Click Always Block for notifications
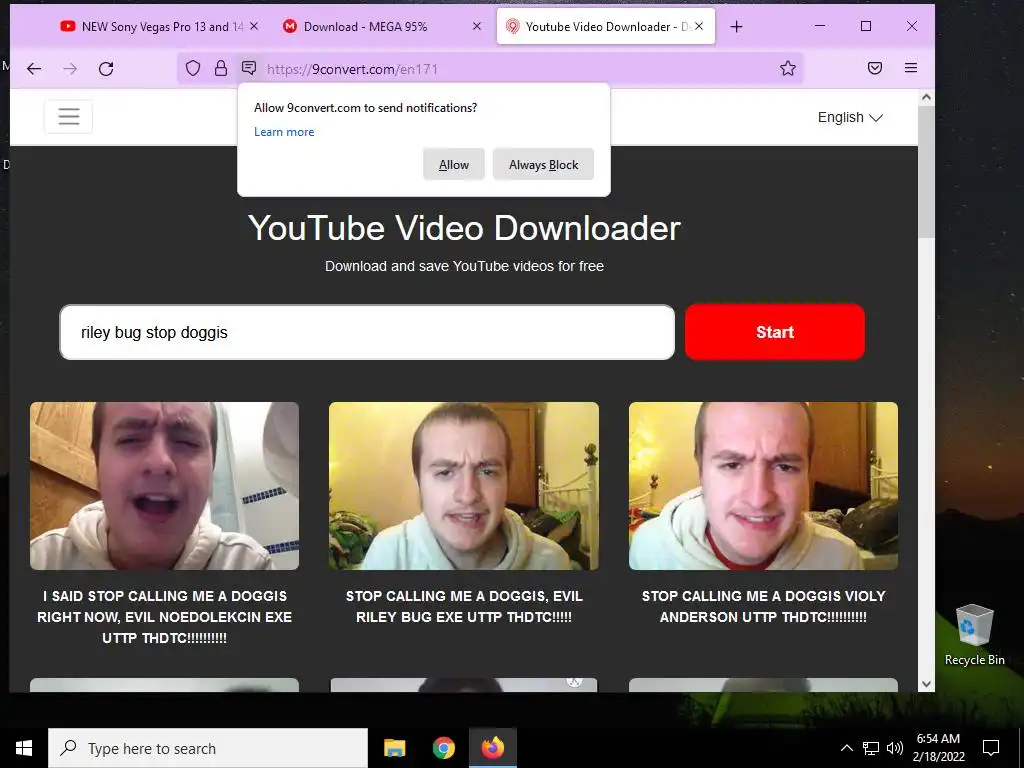Viewport: 1024px width, 768px height. (543, 165)
